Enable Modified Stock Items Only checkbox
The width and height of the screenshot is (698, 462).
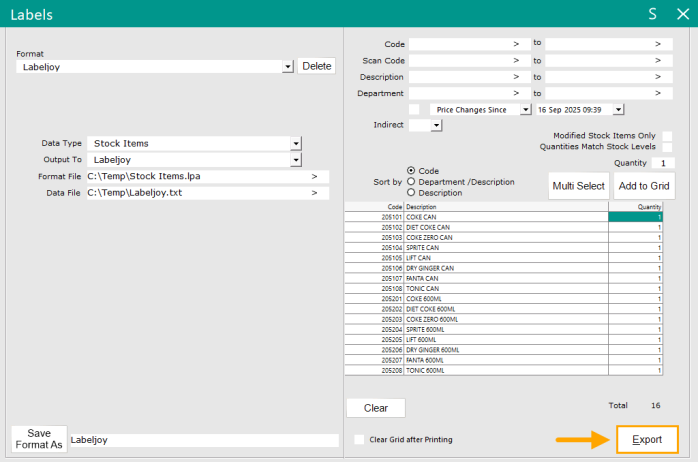coord(667,135)
